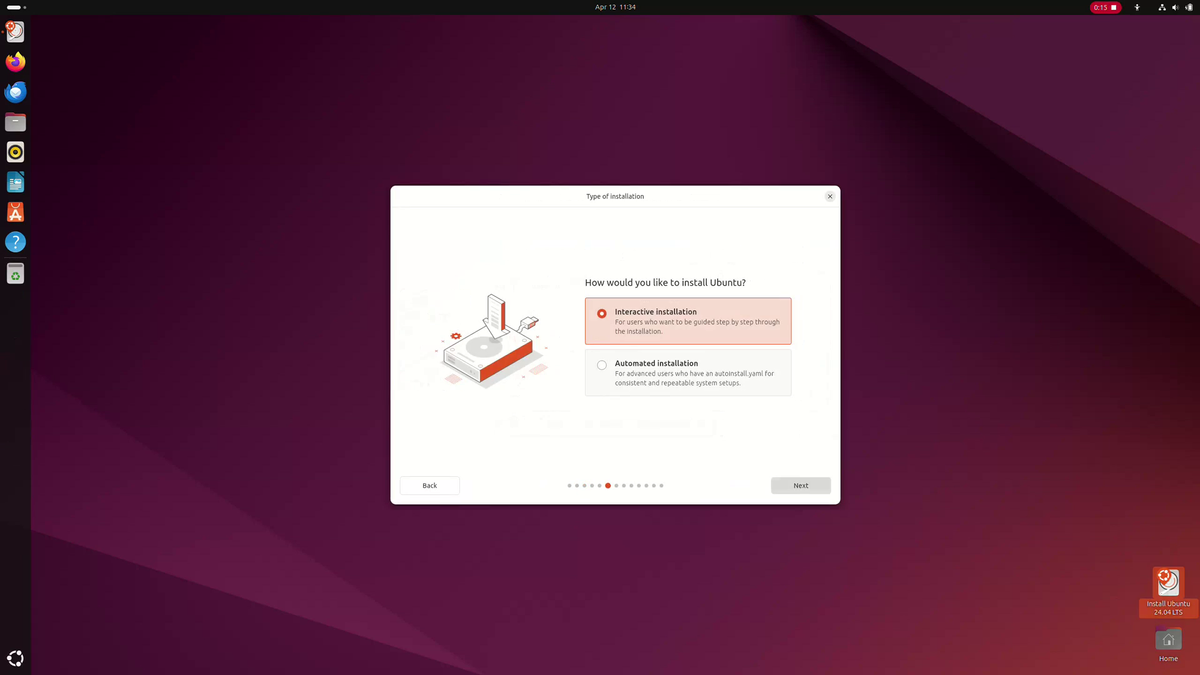The image size is (1200, 675).
Task: Open the Install Ubuntu icon in the dock
Action: click(x=15, y=32)
